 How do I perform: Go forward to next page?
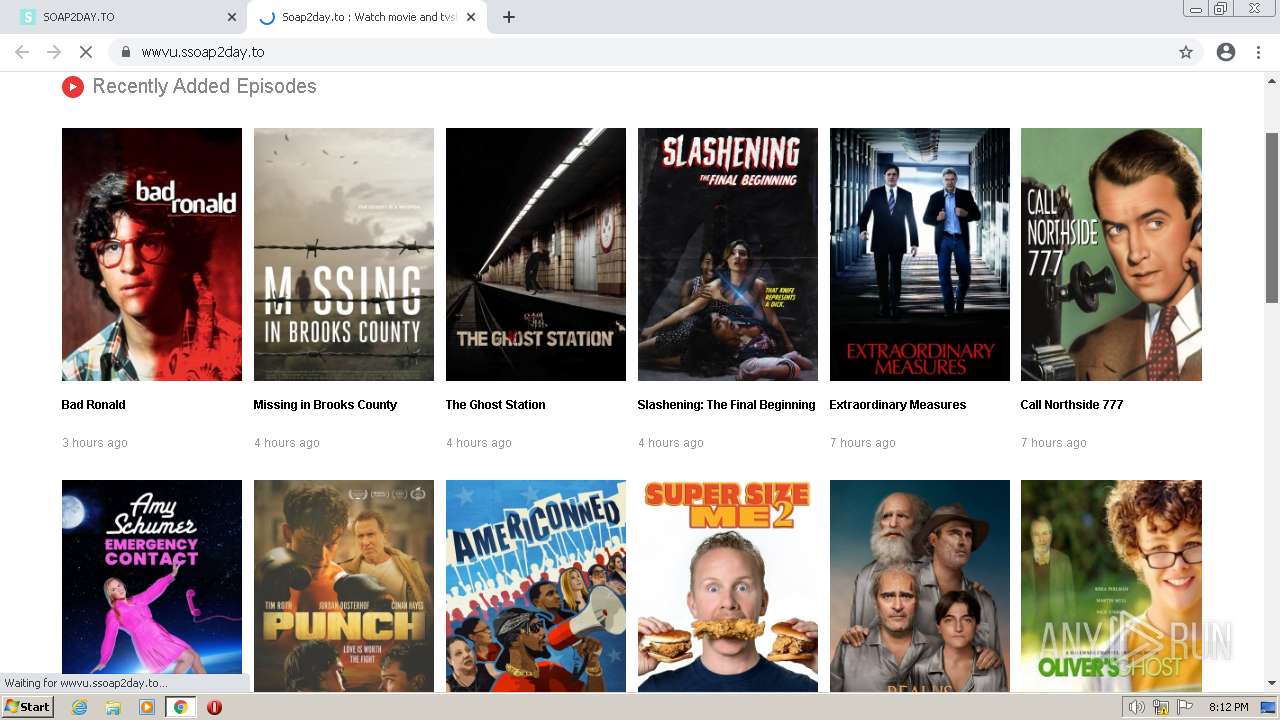point(54,52)
